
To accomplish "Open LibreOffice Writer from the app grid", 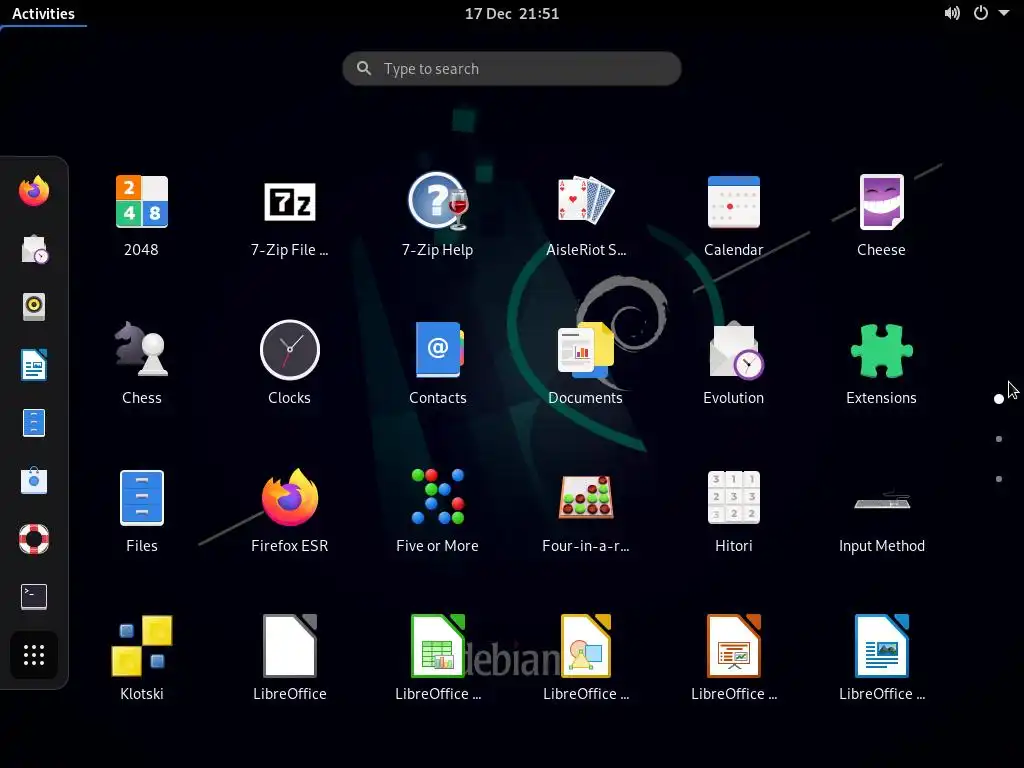I will pos(882,645).
